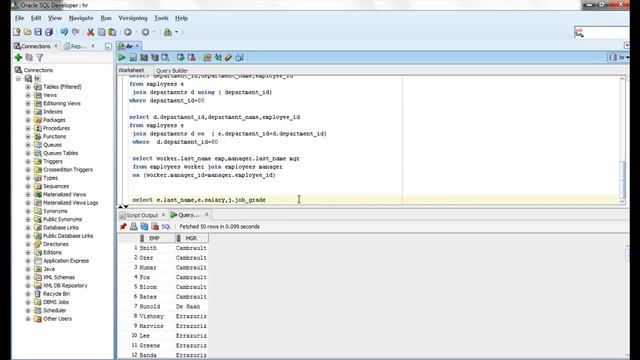Click the Filter funnel icon
Screen dimensions: 640x360
tap(40, 58)
